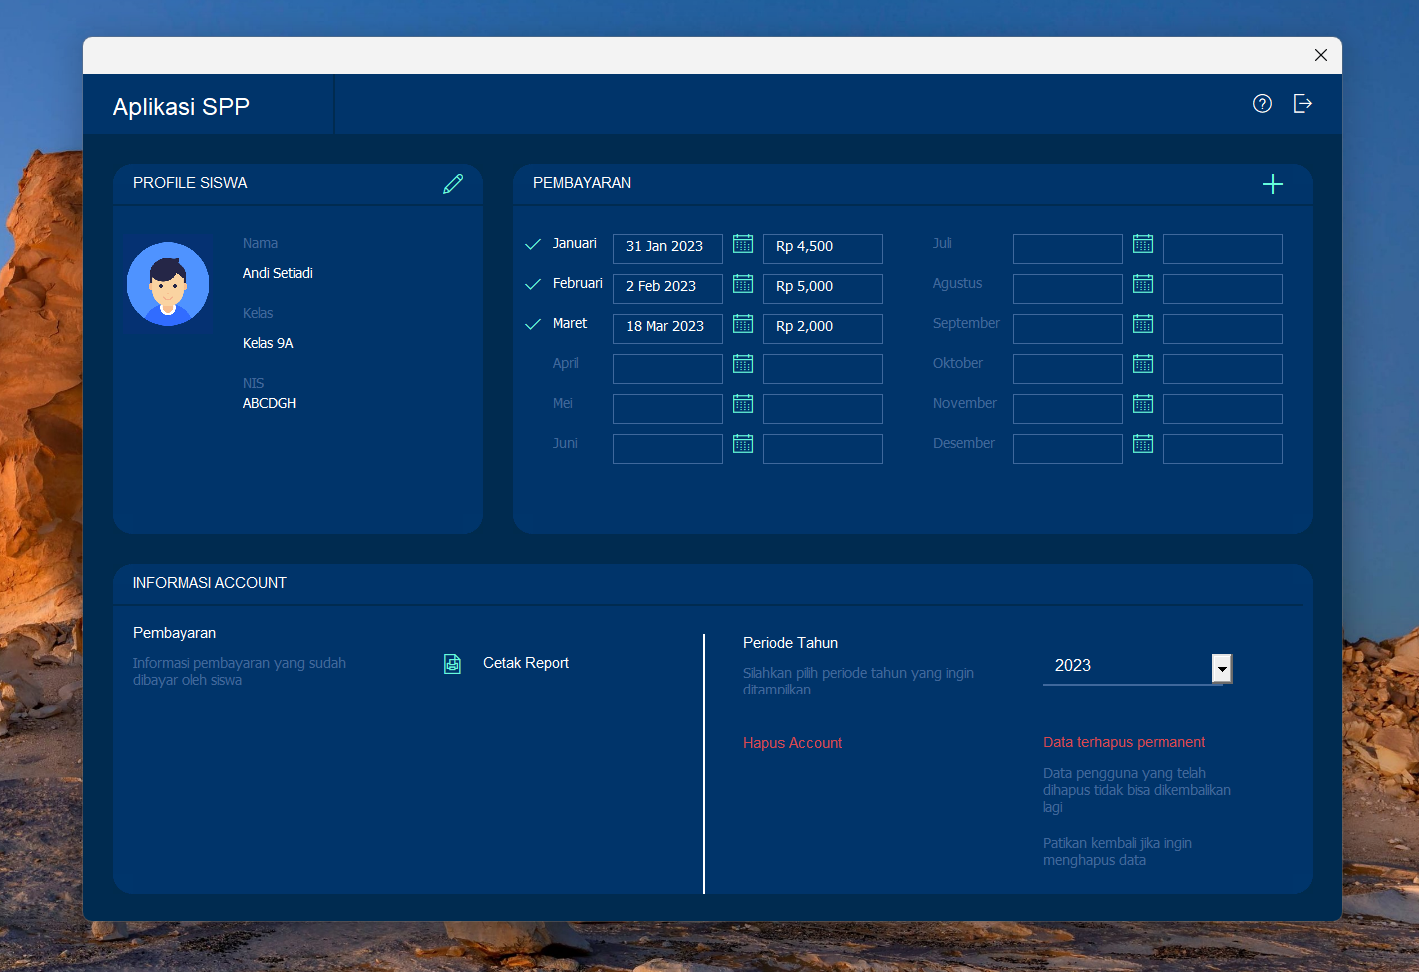
Task: Open the 2023 year combo box
Action: click(x=1125, y=666)
